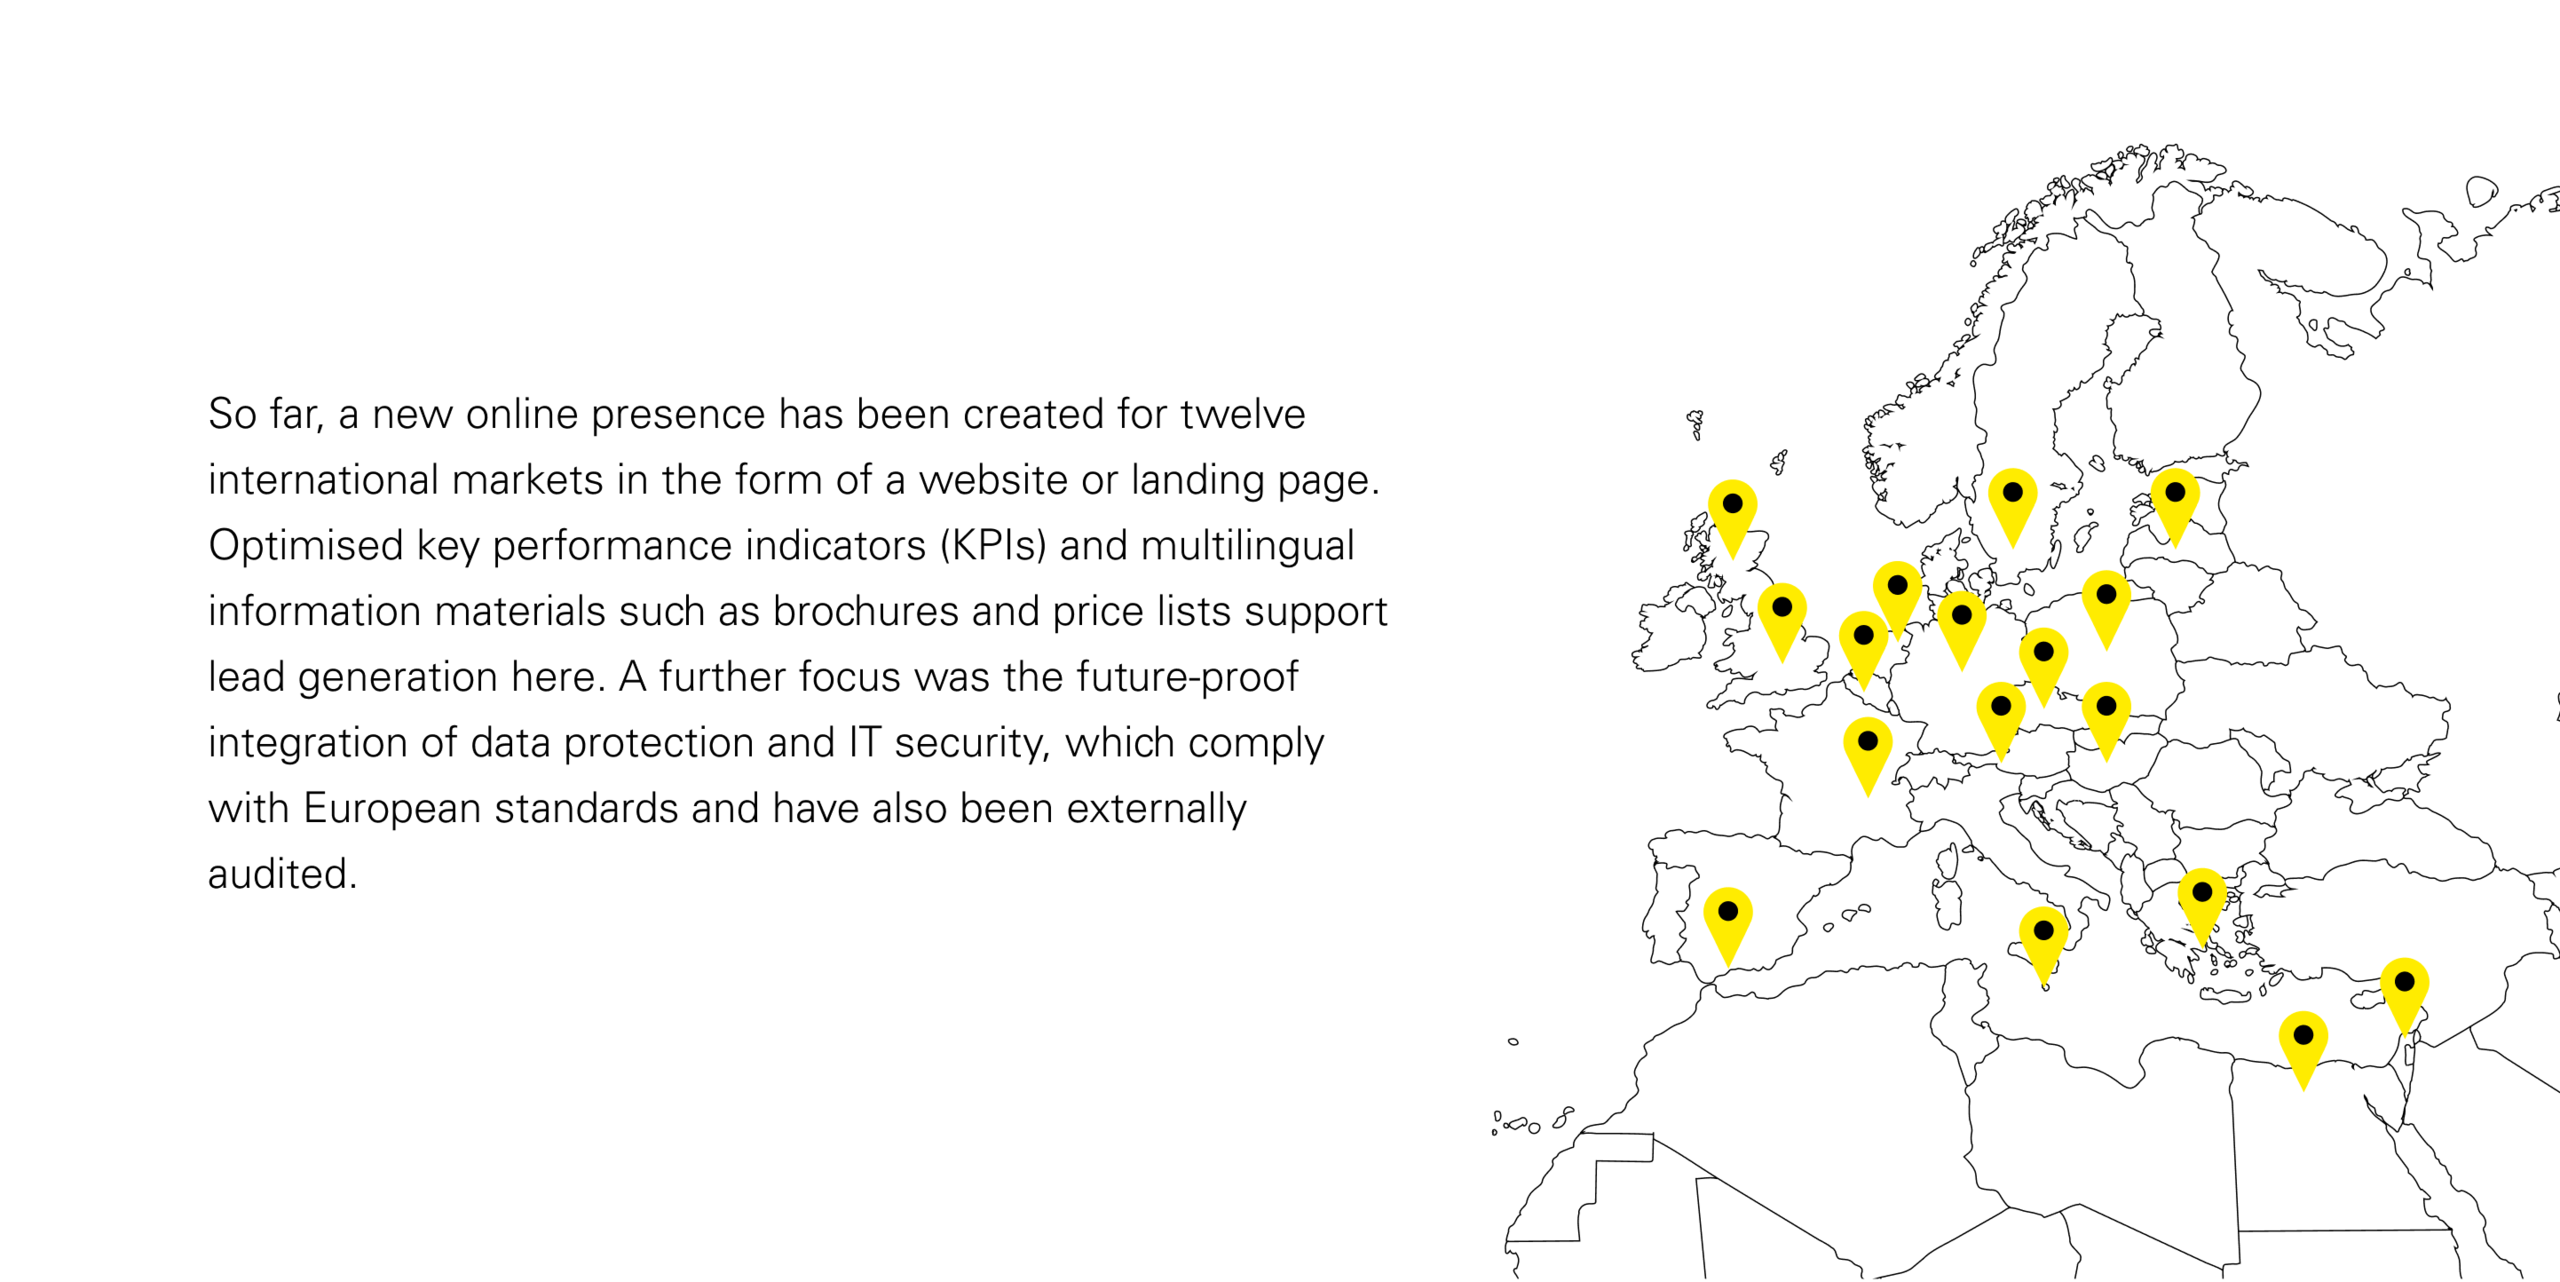
Task: Select the pin over southern Italy and Sicily
Action: [2044, 943]
